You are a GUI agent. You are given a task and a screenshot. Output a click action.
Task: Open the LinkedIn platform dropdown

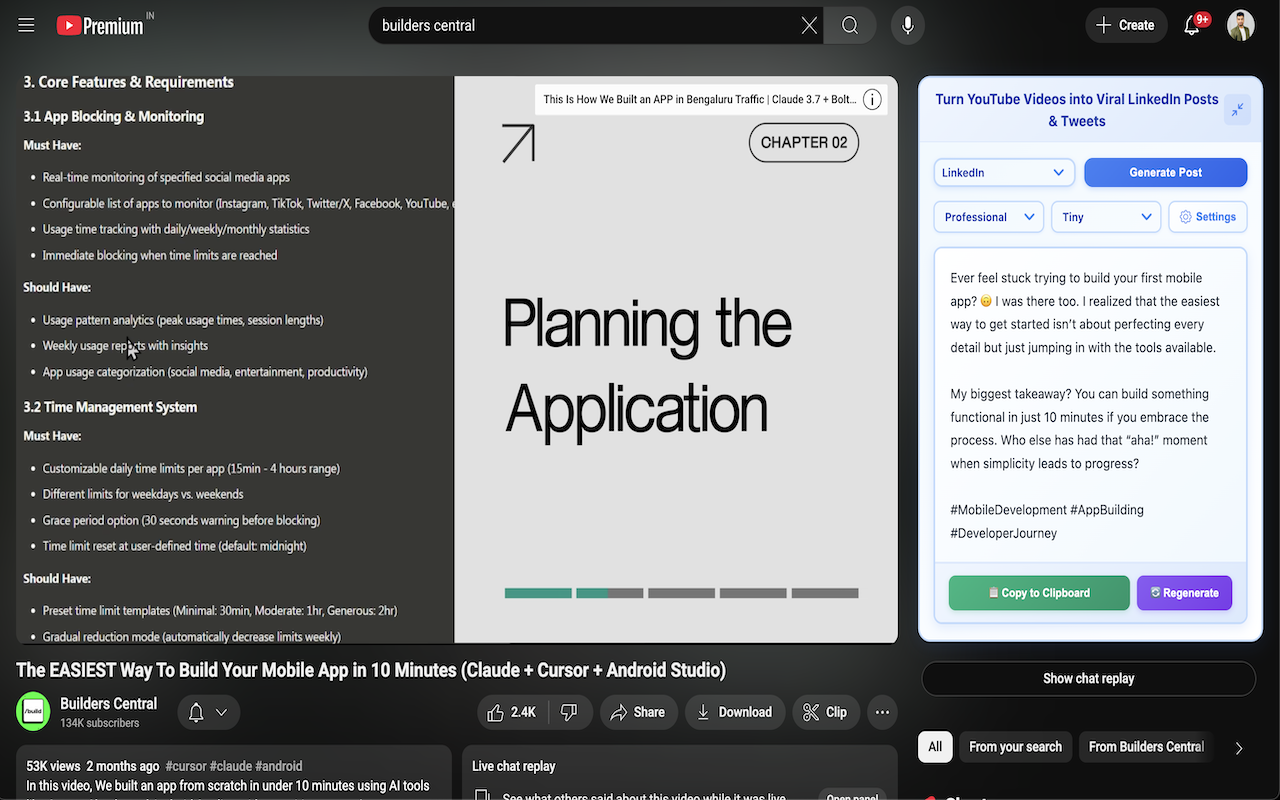(1004, 172)
